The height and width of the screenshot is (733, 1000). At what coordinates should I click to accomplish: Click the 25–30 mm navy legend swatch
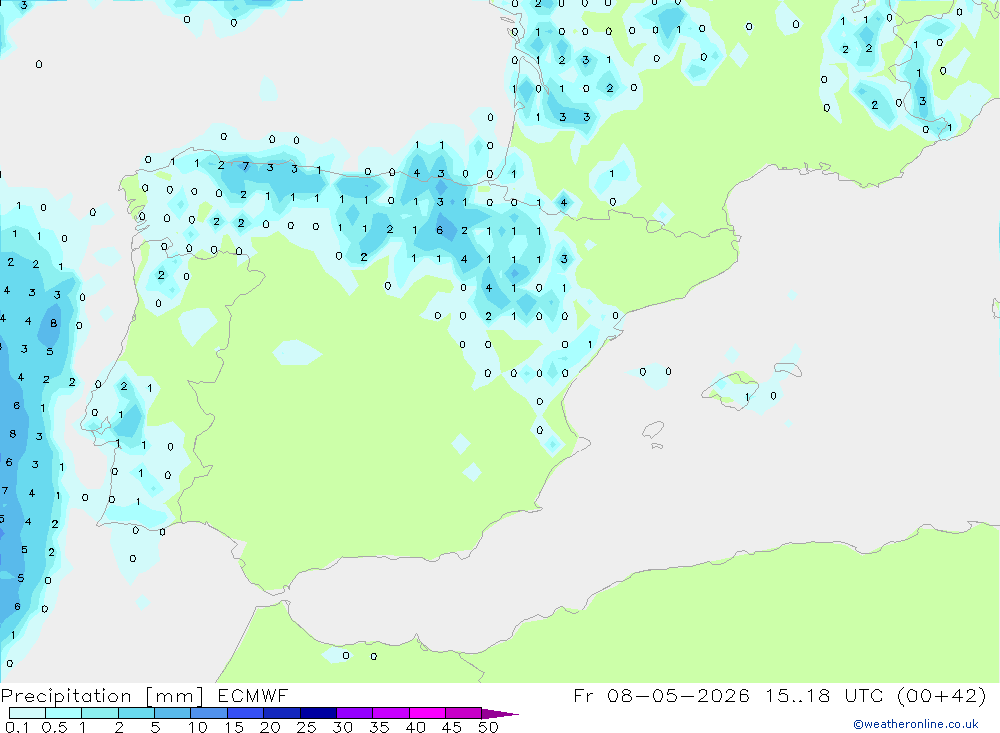click(x=318, y=713)
